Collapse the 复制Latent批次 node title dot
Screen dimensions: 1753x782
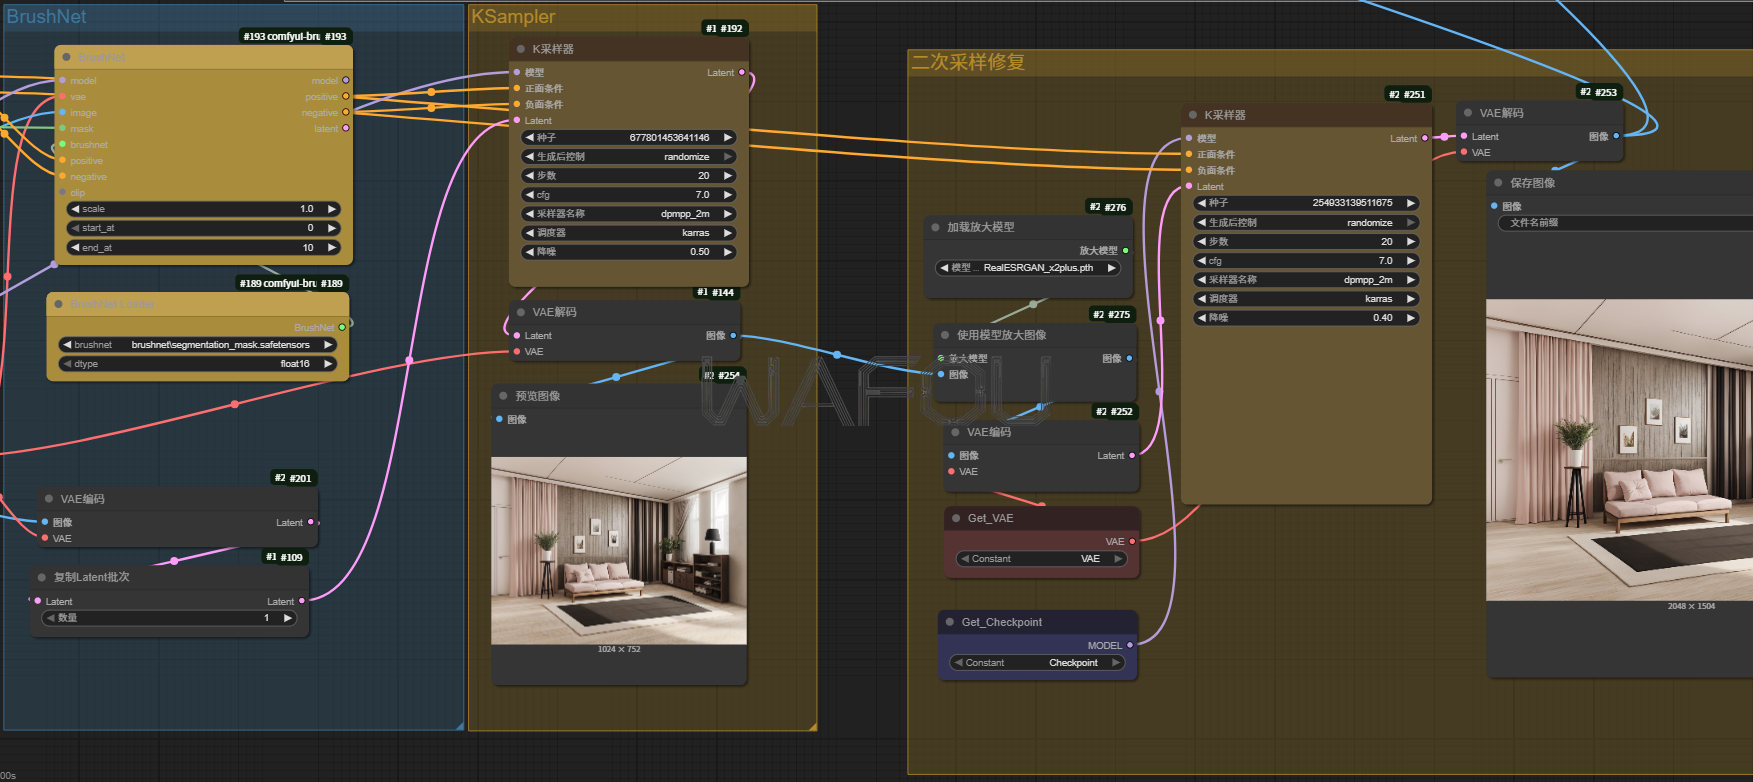tap(42, 577)
